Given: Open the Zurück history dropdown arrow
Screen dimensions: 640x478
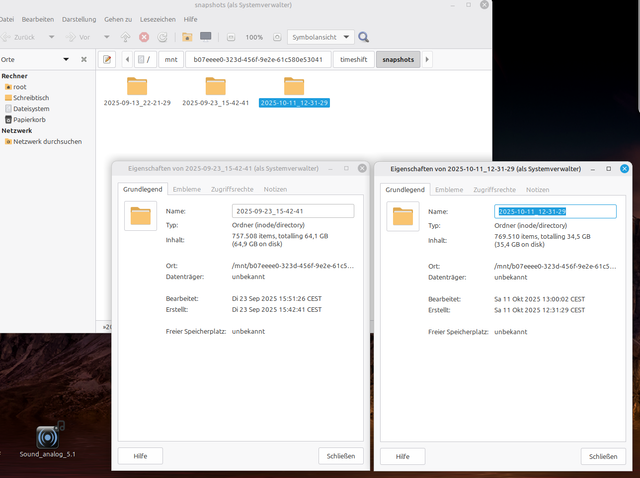Looking at the screenshot, I should pos(51,37).
